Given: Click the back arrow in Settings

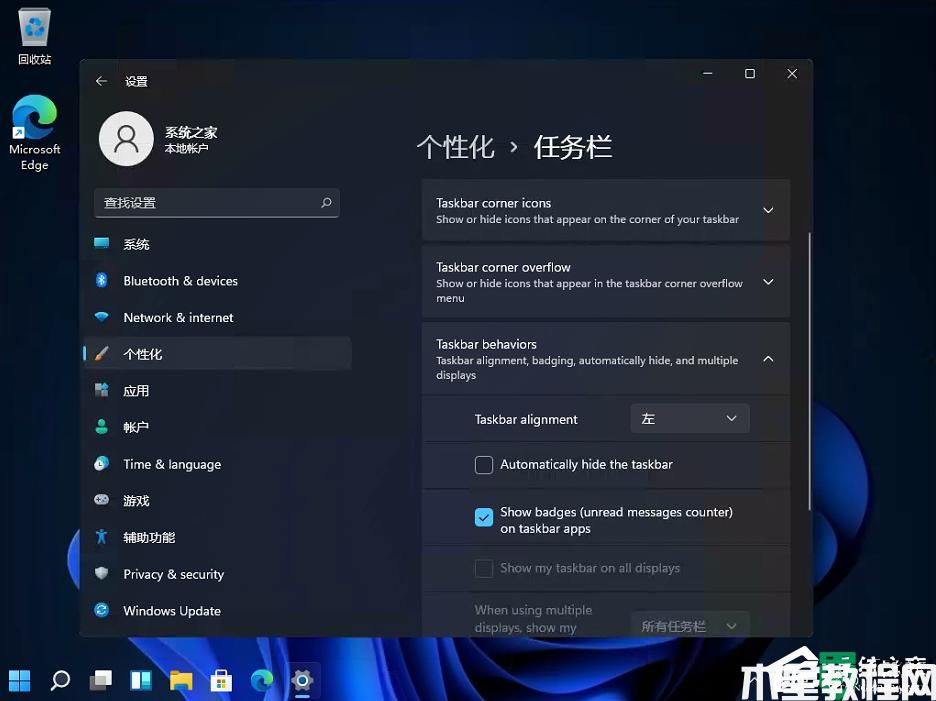Looking at the screenshot, I should (x=101, y=81).
